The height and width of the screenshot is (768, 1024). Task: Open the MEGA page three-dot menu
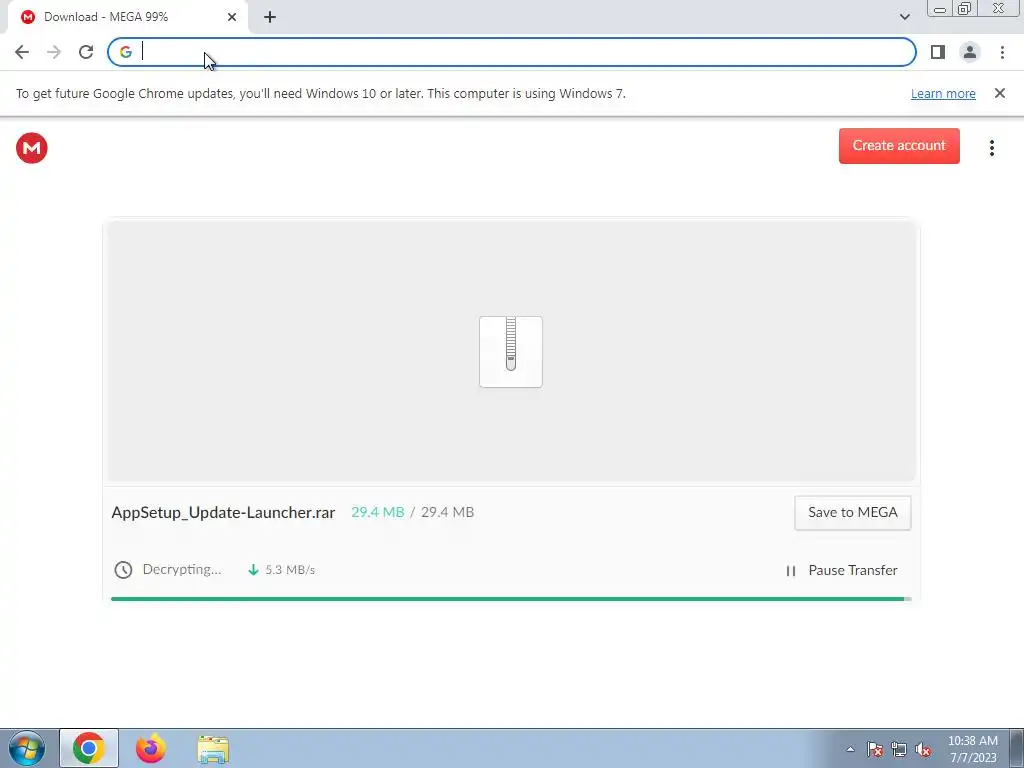point(991,148)
